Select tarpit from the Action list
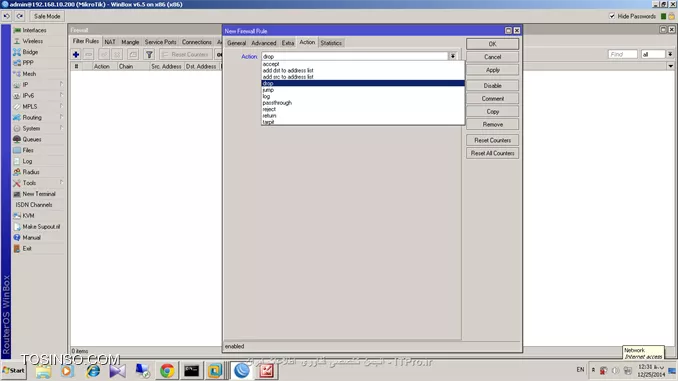 pos(363,122)
